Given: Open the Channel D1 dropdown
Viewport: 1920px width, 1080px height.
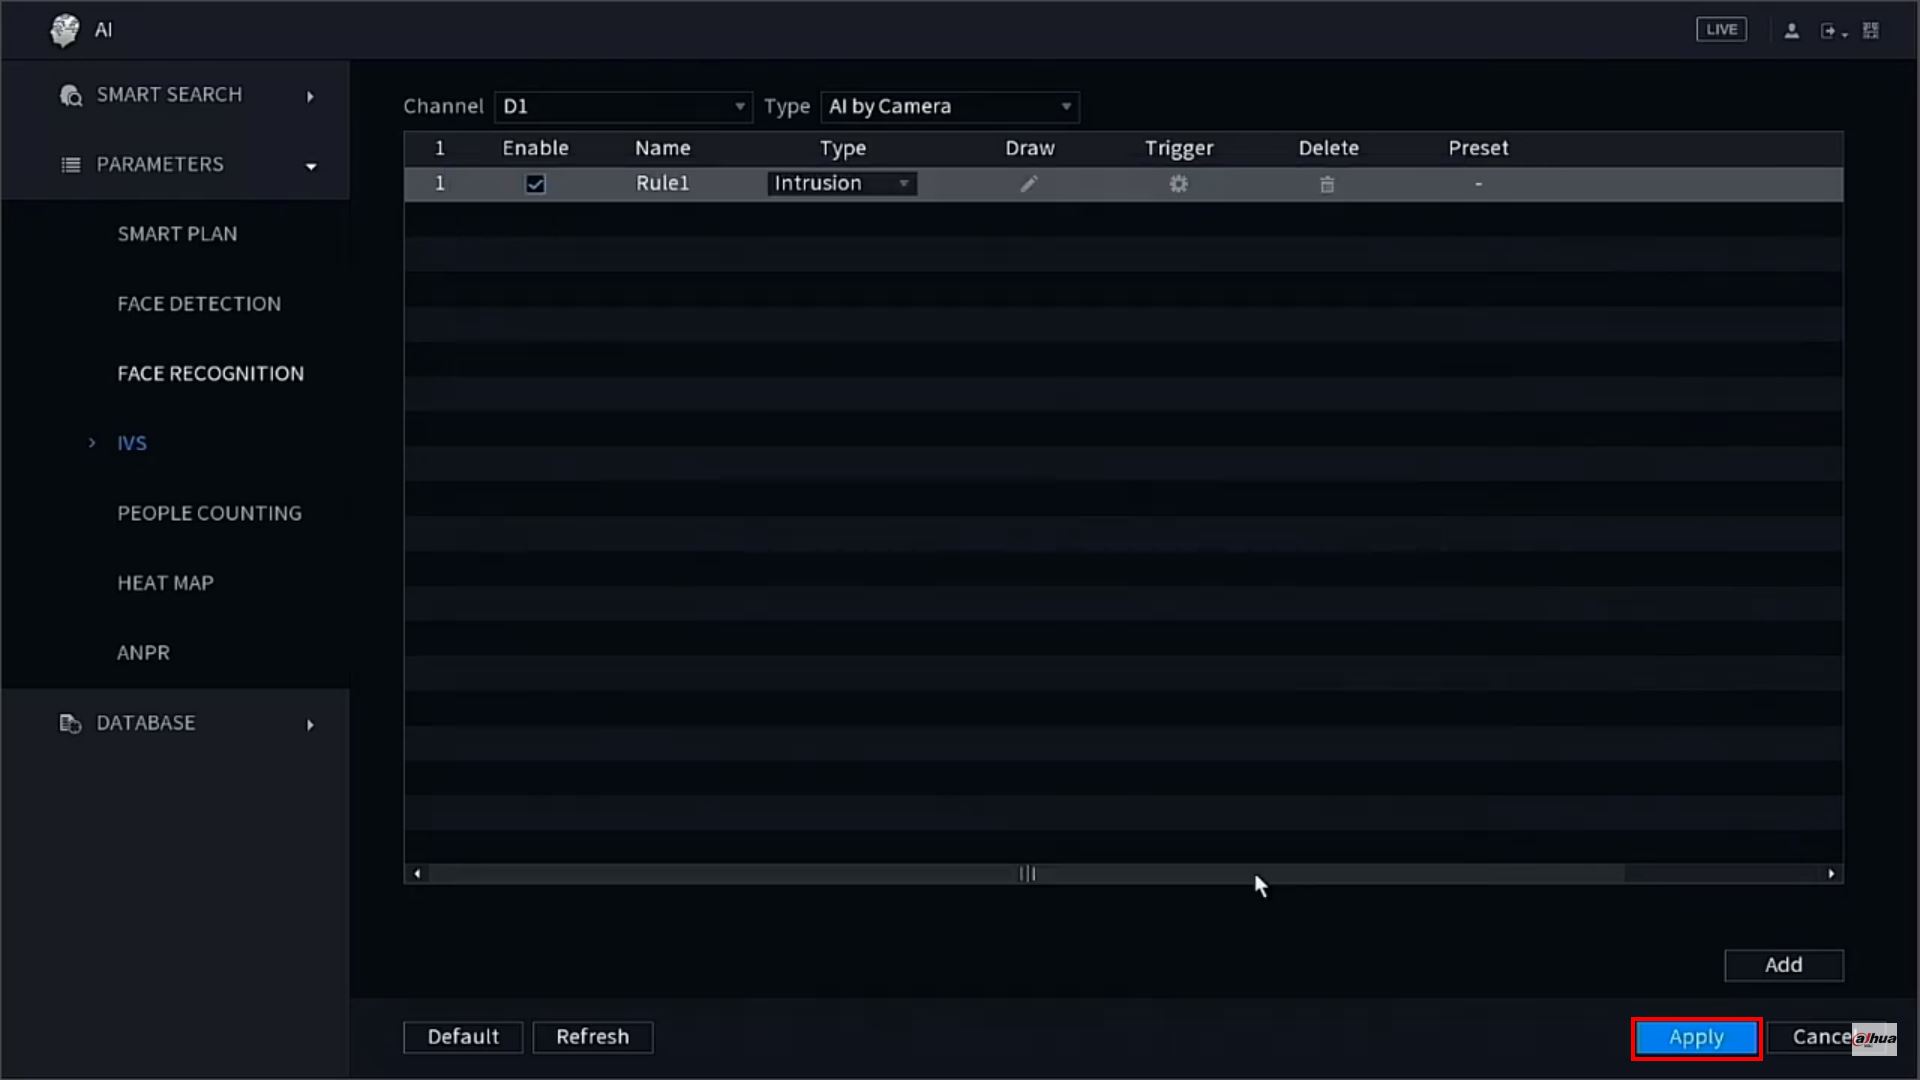Looking at the screenshot, I should (x=623, y=107).
